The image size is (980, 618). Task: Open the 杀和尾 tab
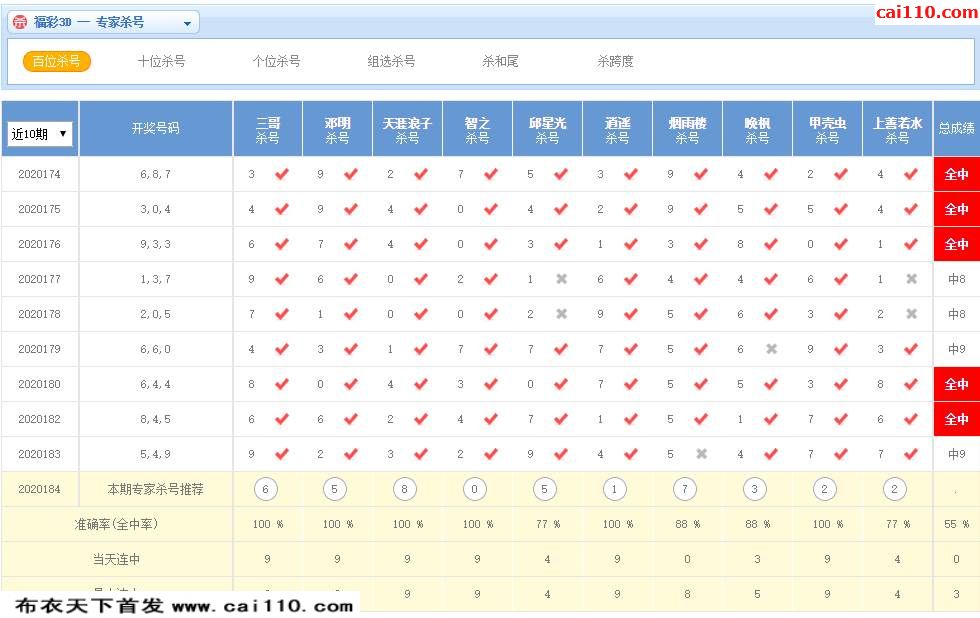(500, 61)
